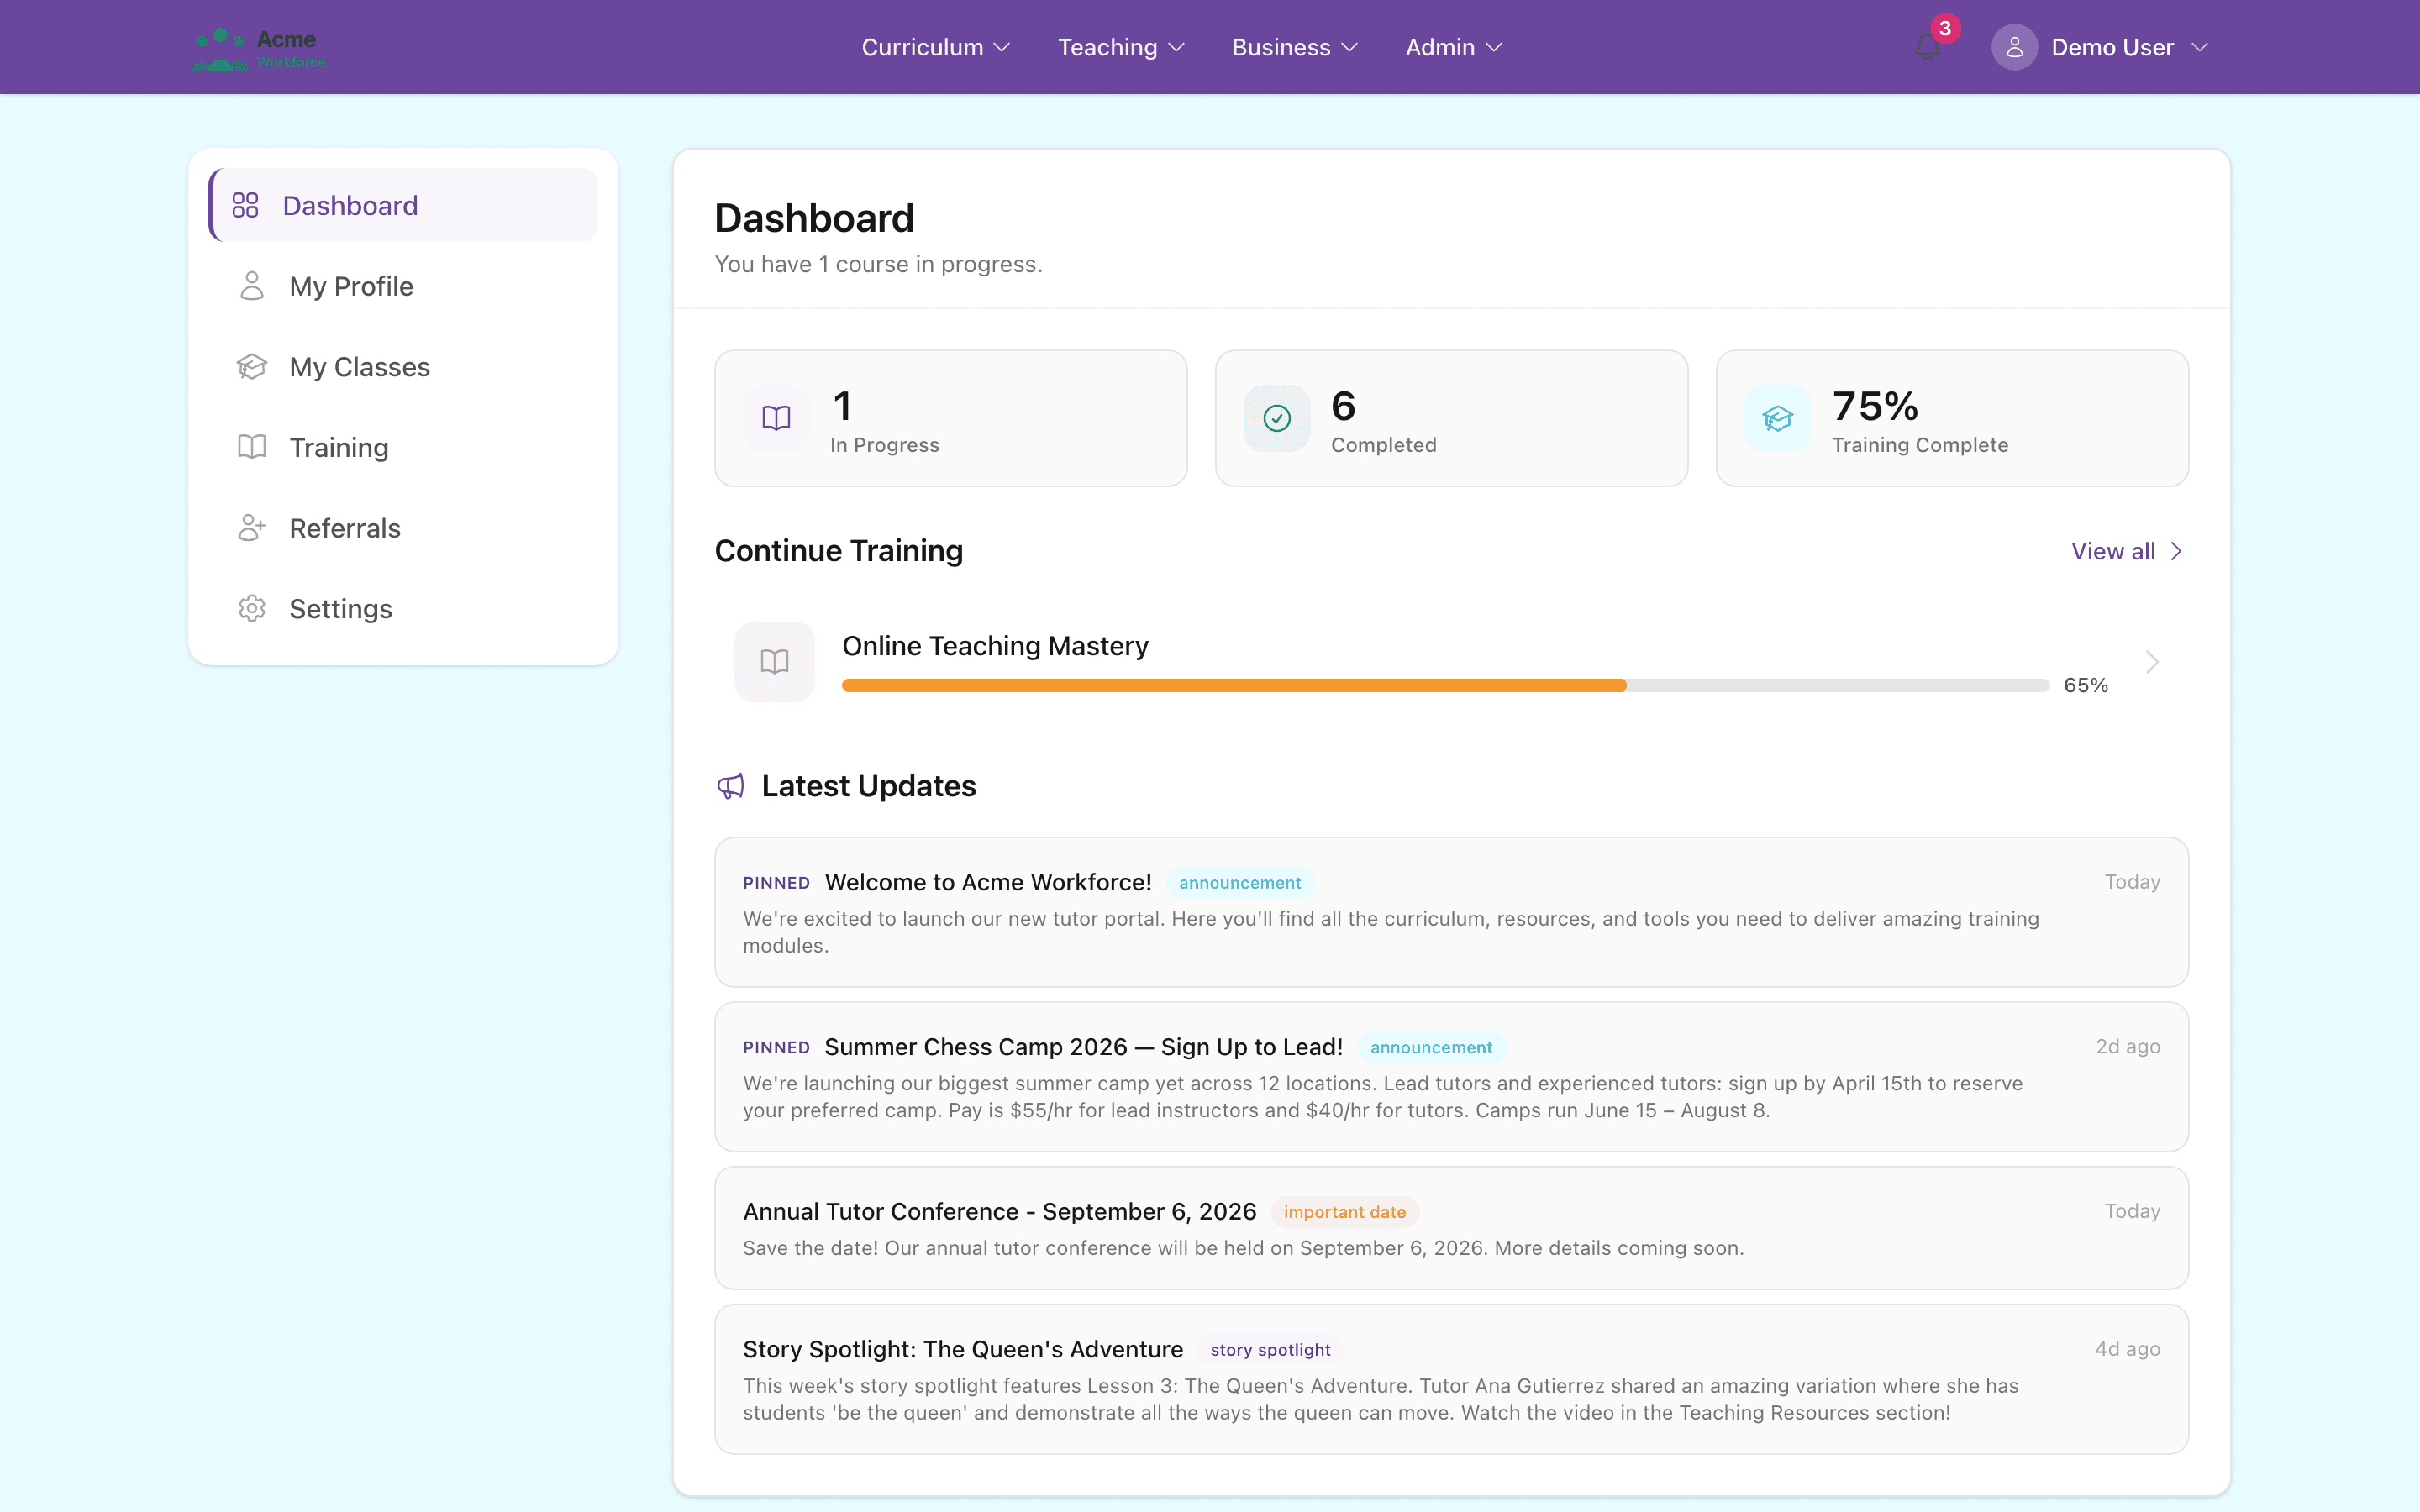
Task: Click the Continue Training heading
Action: pyautogui.click(x=839, y=551)
